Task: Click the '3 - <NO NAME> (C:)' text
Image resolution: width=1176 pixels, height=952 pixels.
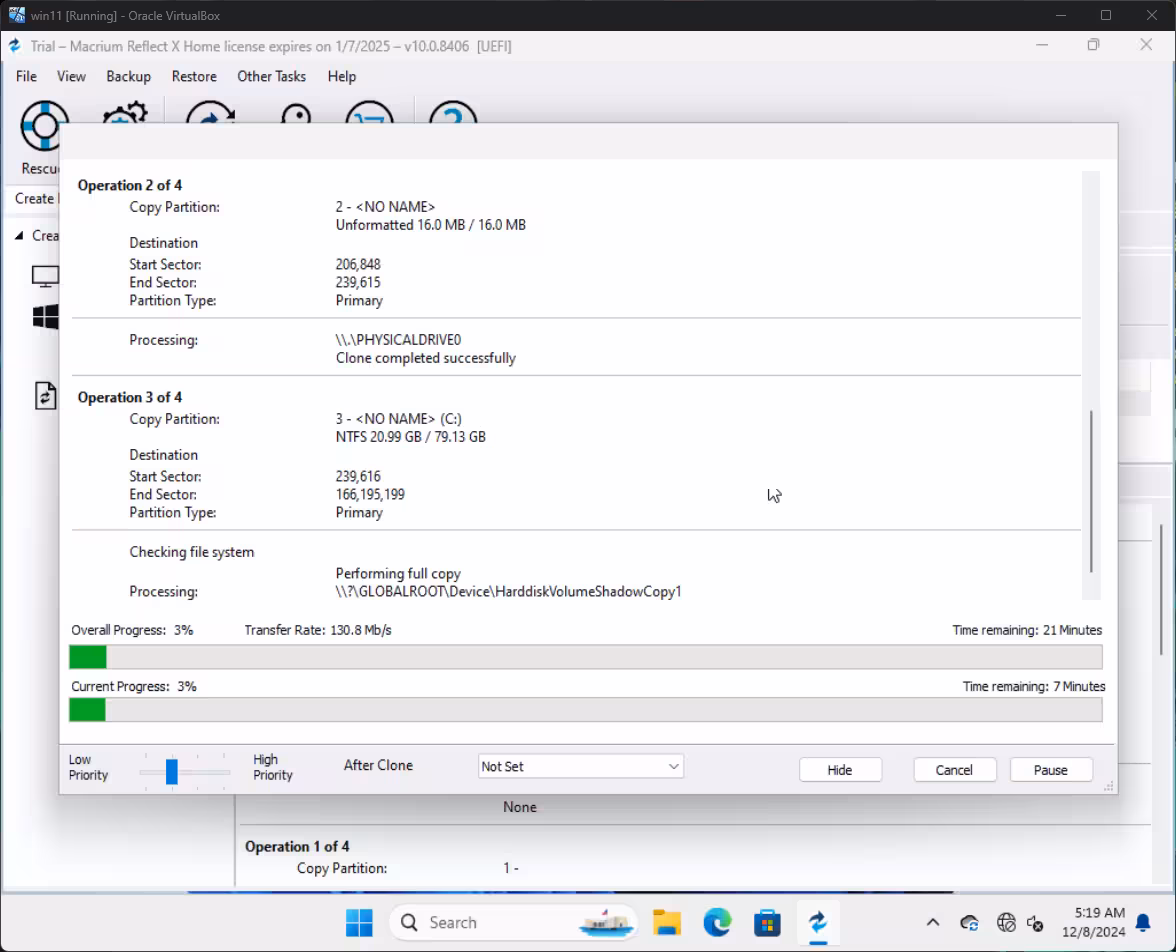Action: coord(398,419)
